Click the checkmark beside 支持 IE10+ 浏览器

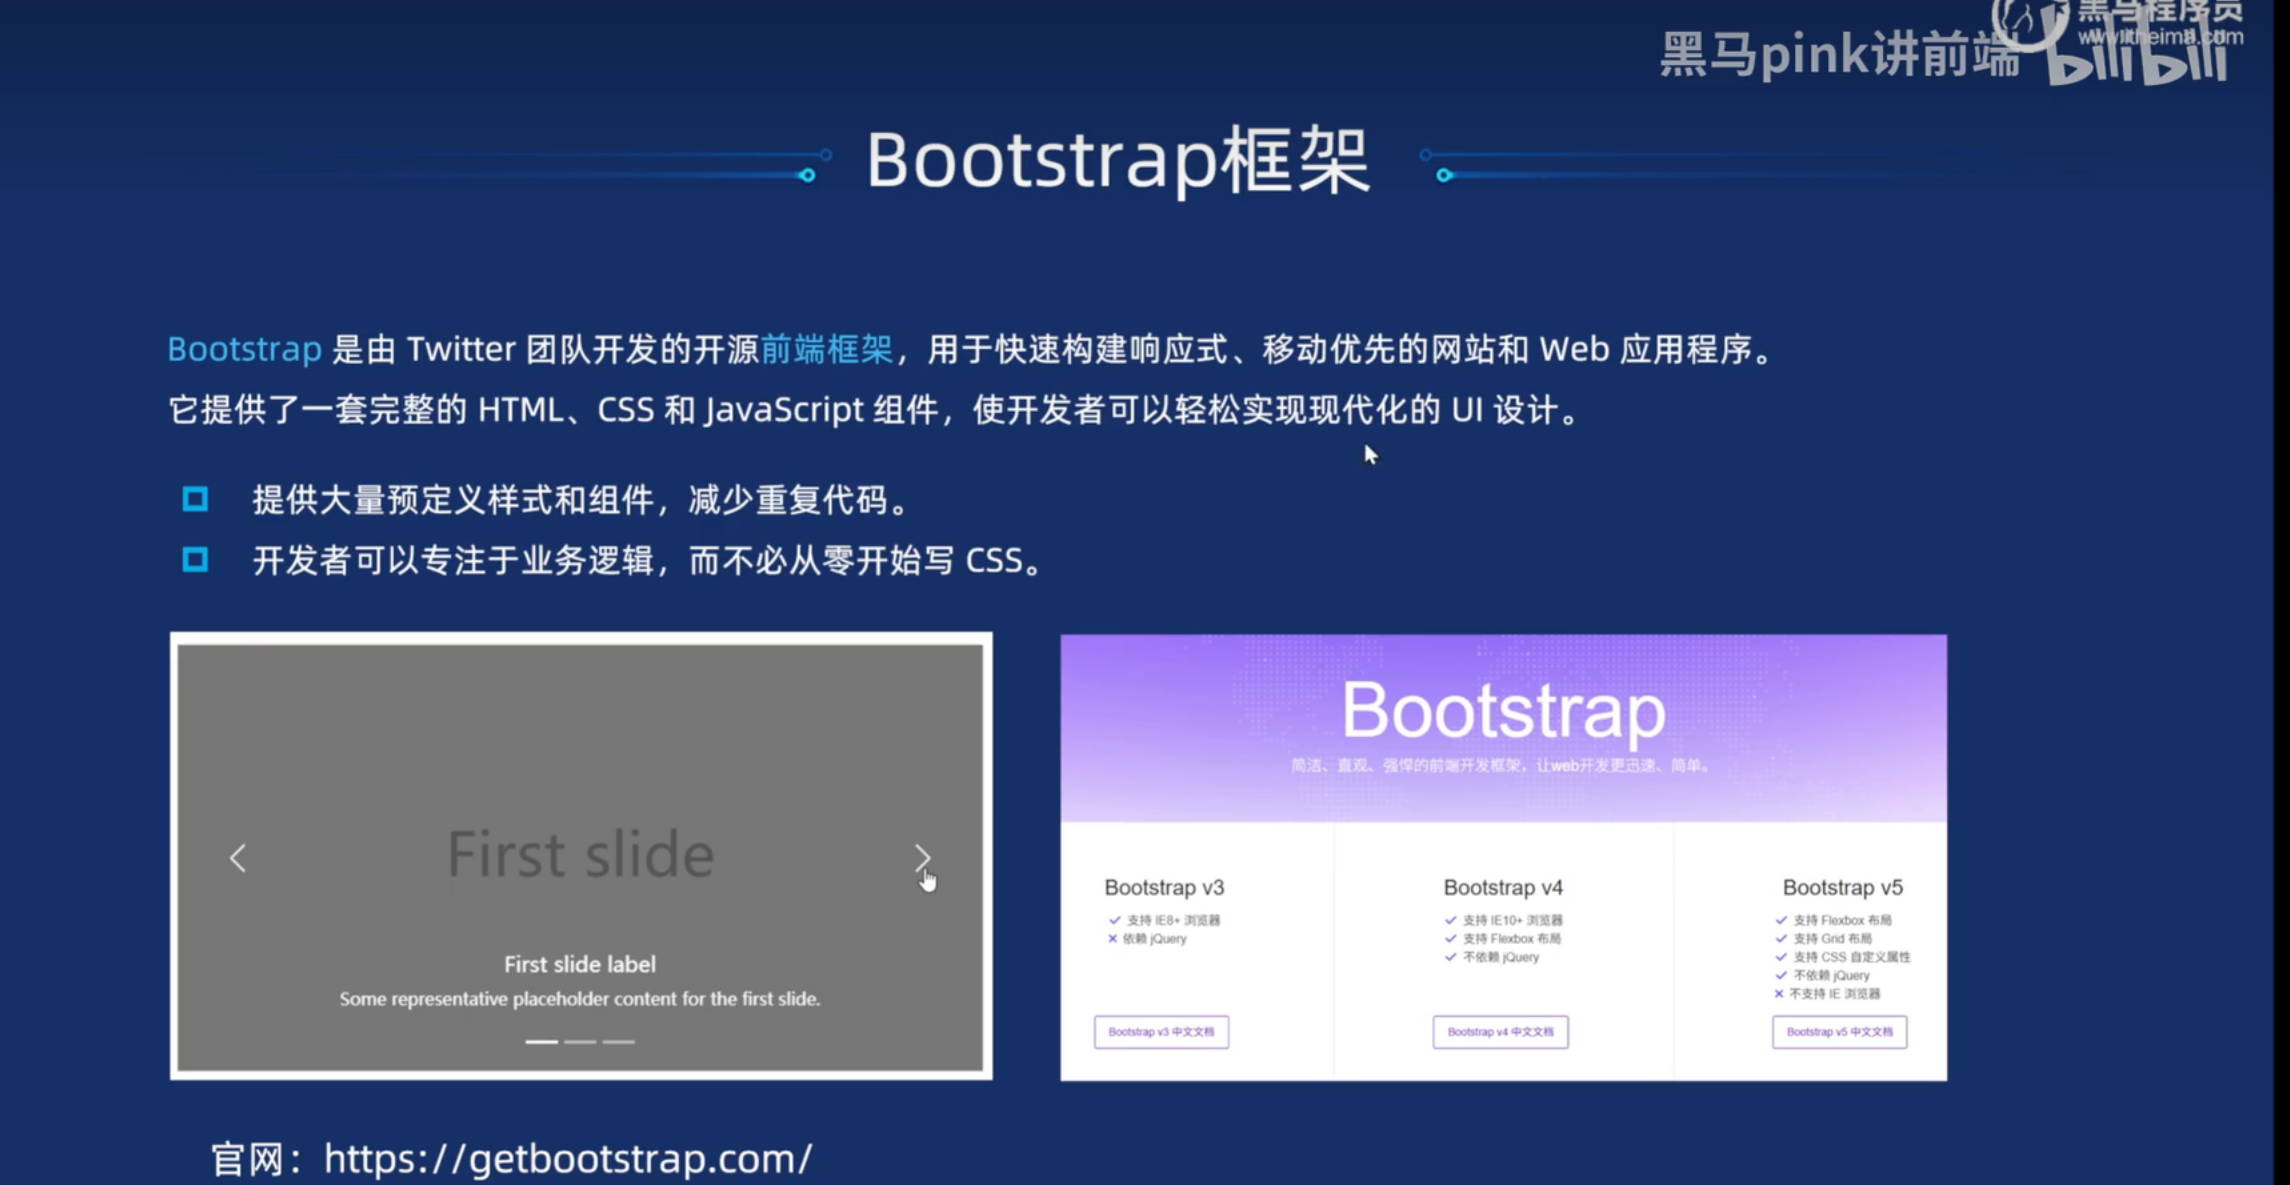click(1448, 920)
